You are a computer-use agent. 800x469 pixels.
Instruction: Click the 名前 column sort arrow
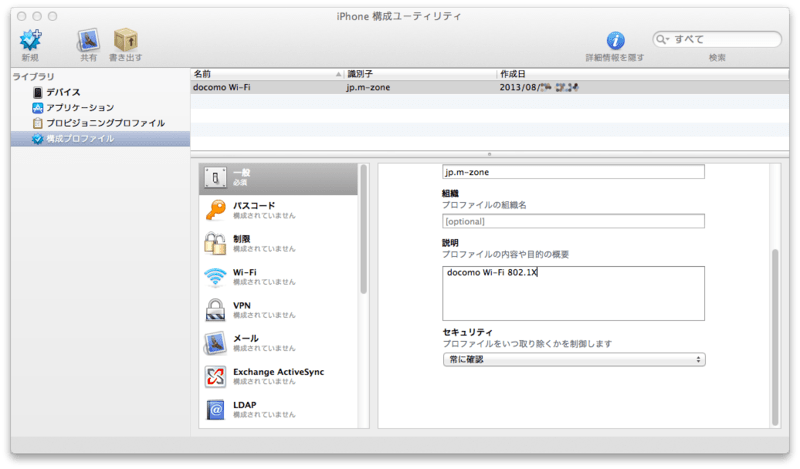click(x=338, y=75)
